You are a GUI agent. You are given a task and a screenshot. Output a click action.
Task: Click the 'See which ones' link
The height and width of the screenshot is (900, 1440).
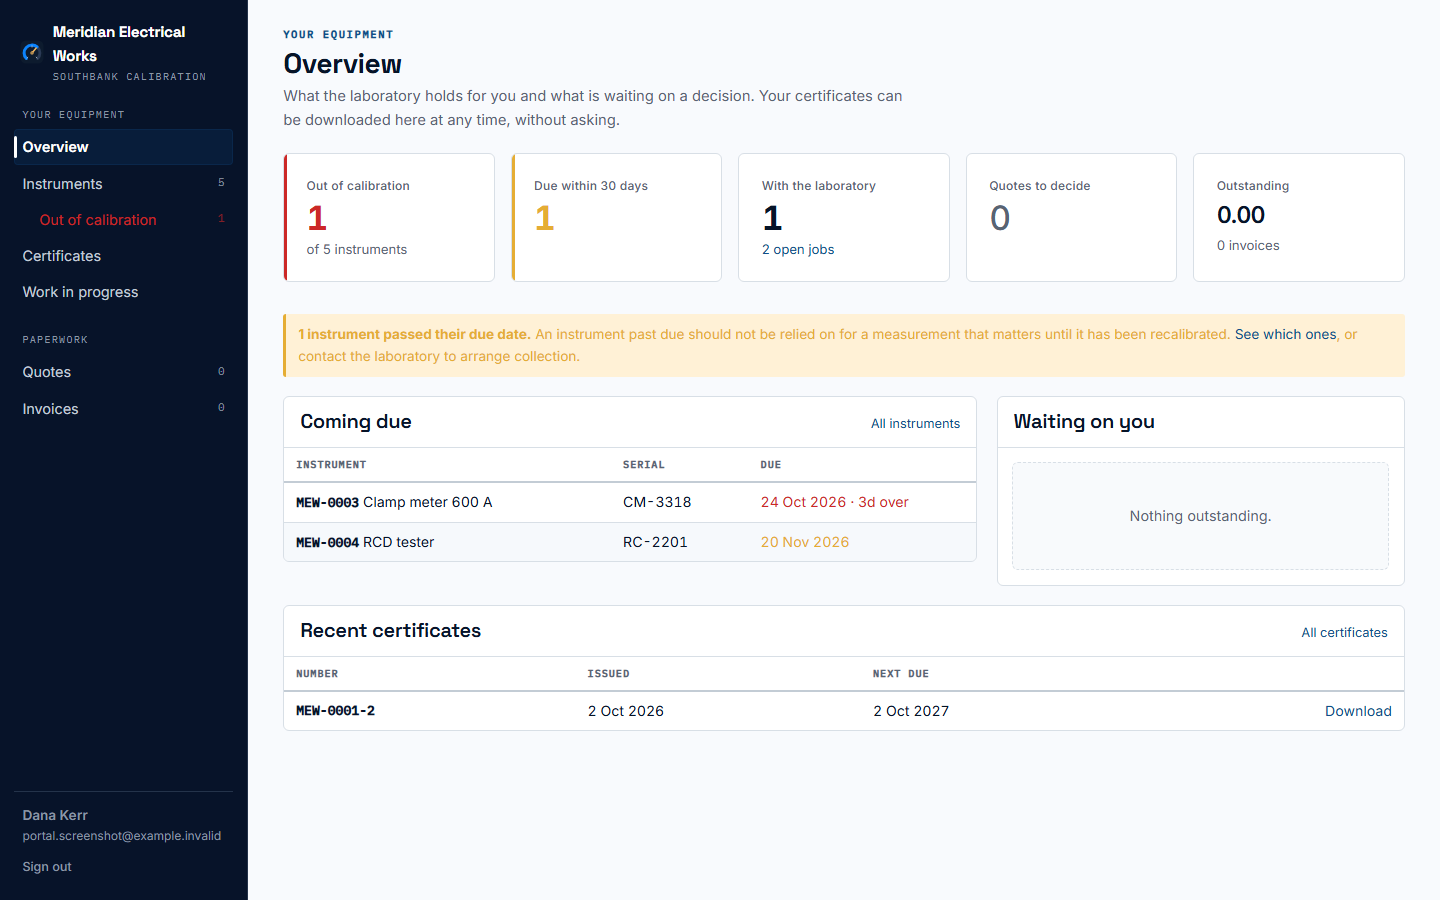[1285, 334]
